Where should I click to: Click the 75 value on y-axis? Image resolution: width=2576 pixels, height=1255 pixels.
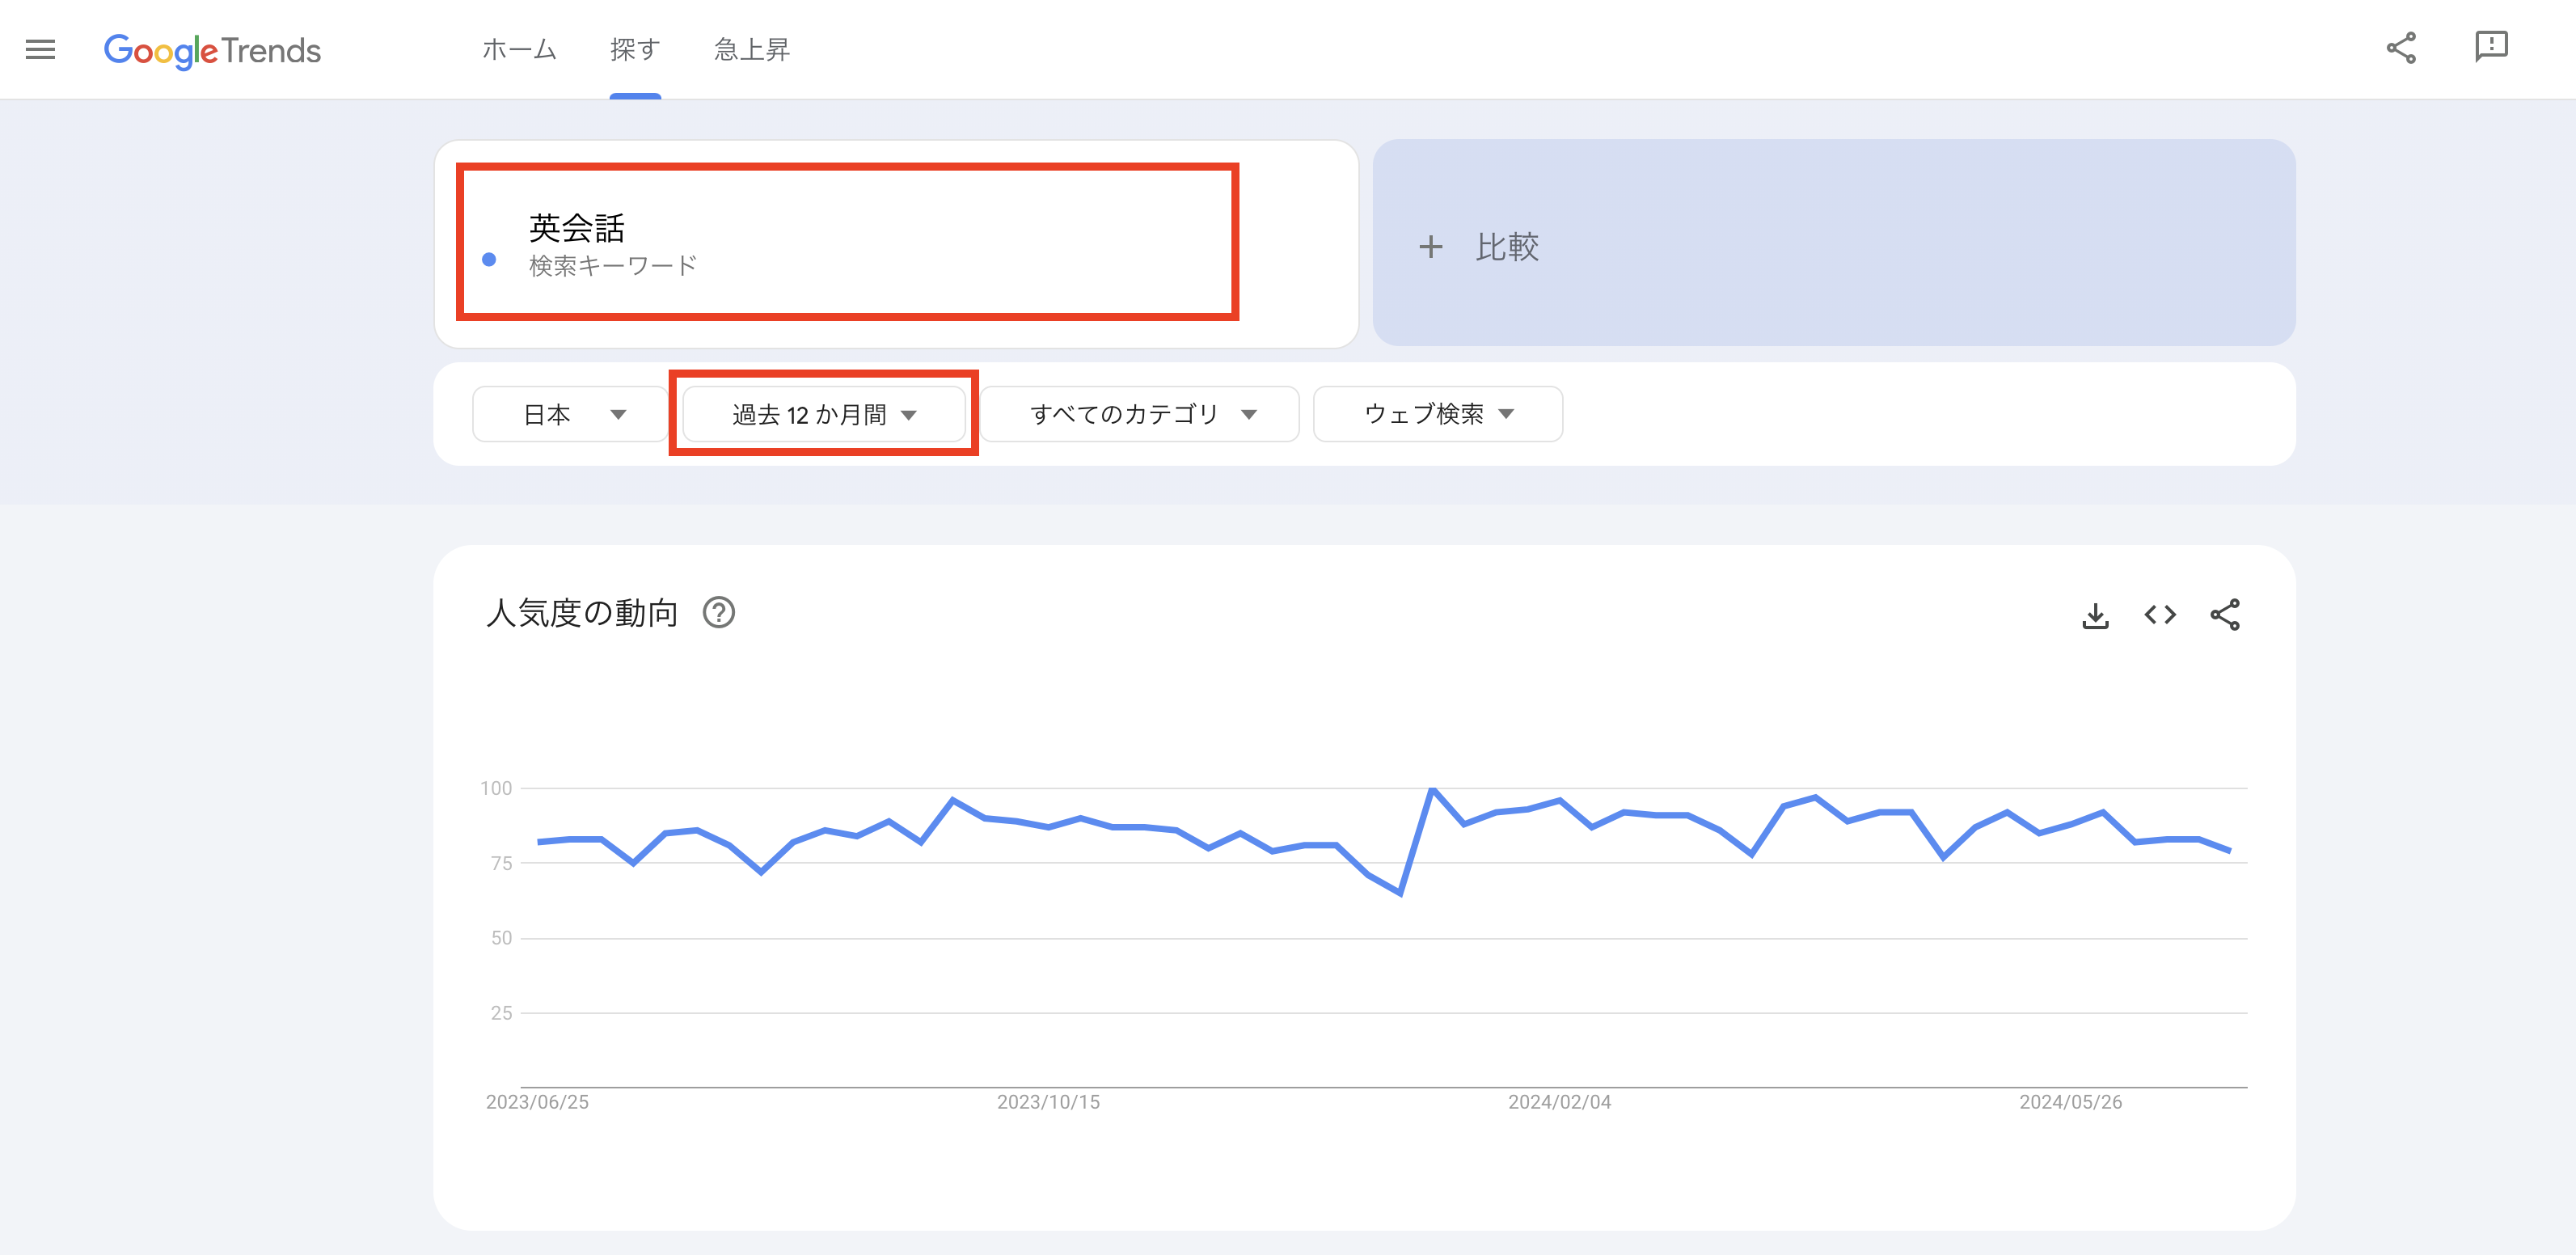(501, 863)
